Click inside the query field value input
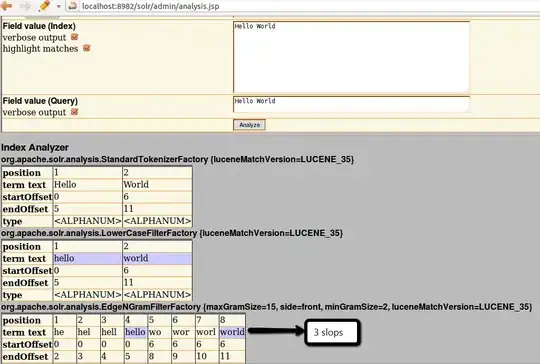 [x=351, y=104]
